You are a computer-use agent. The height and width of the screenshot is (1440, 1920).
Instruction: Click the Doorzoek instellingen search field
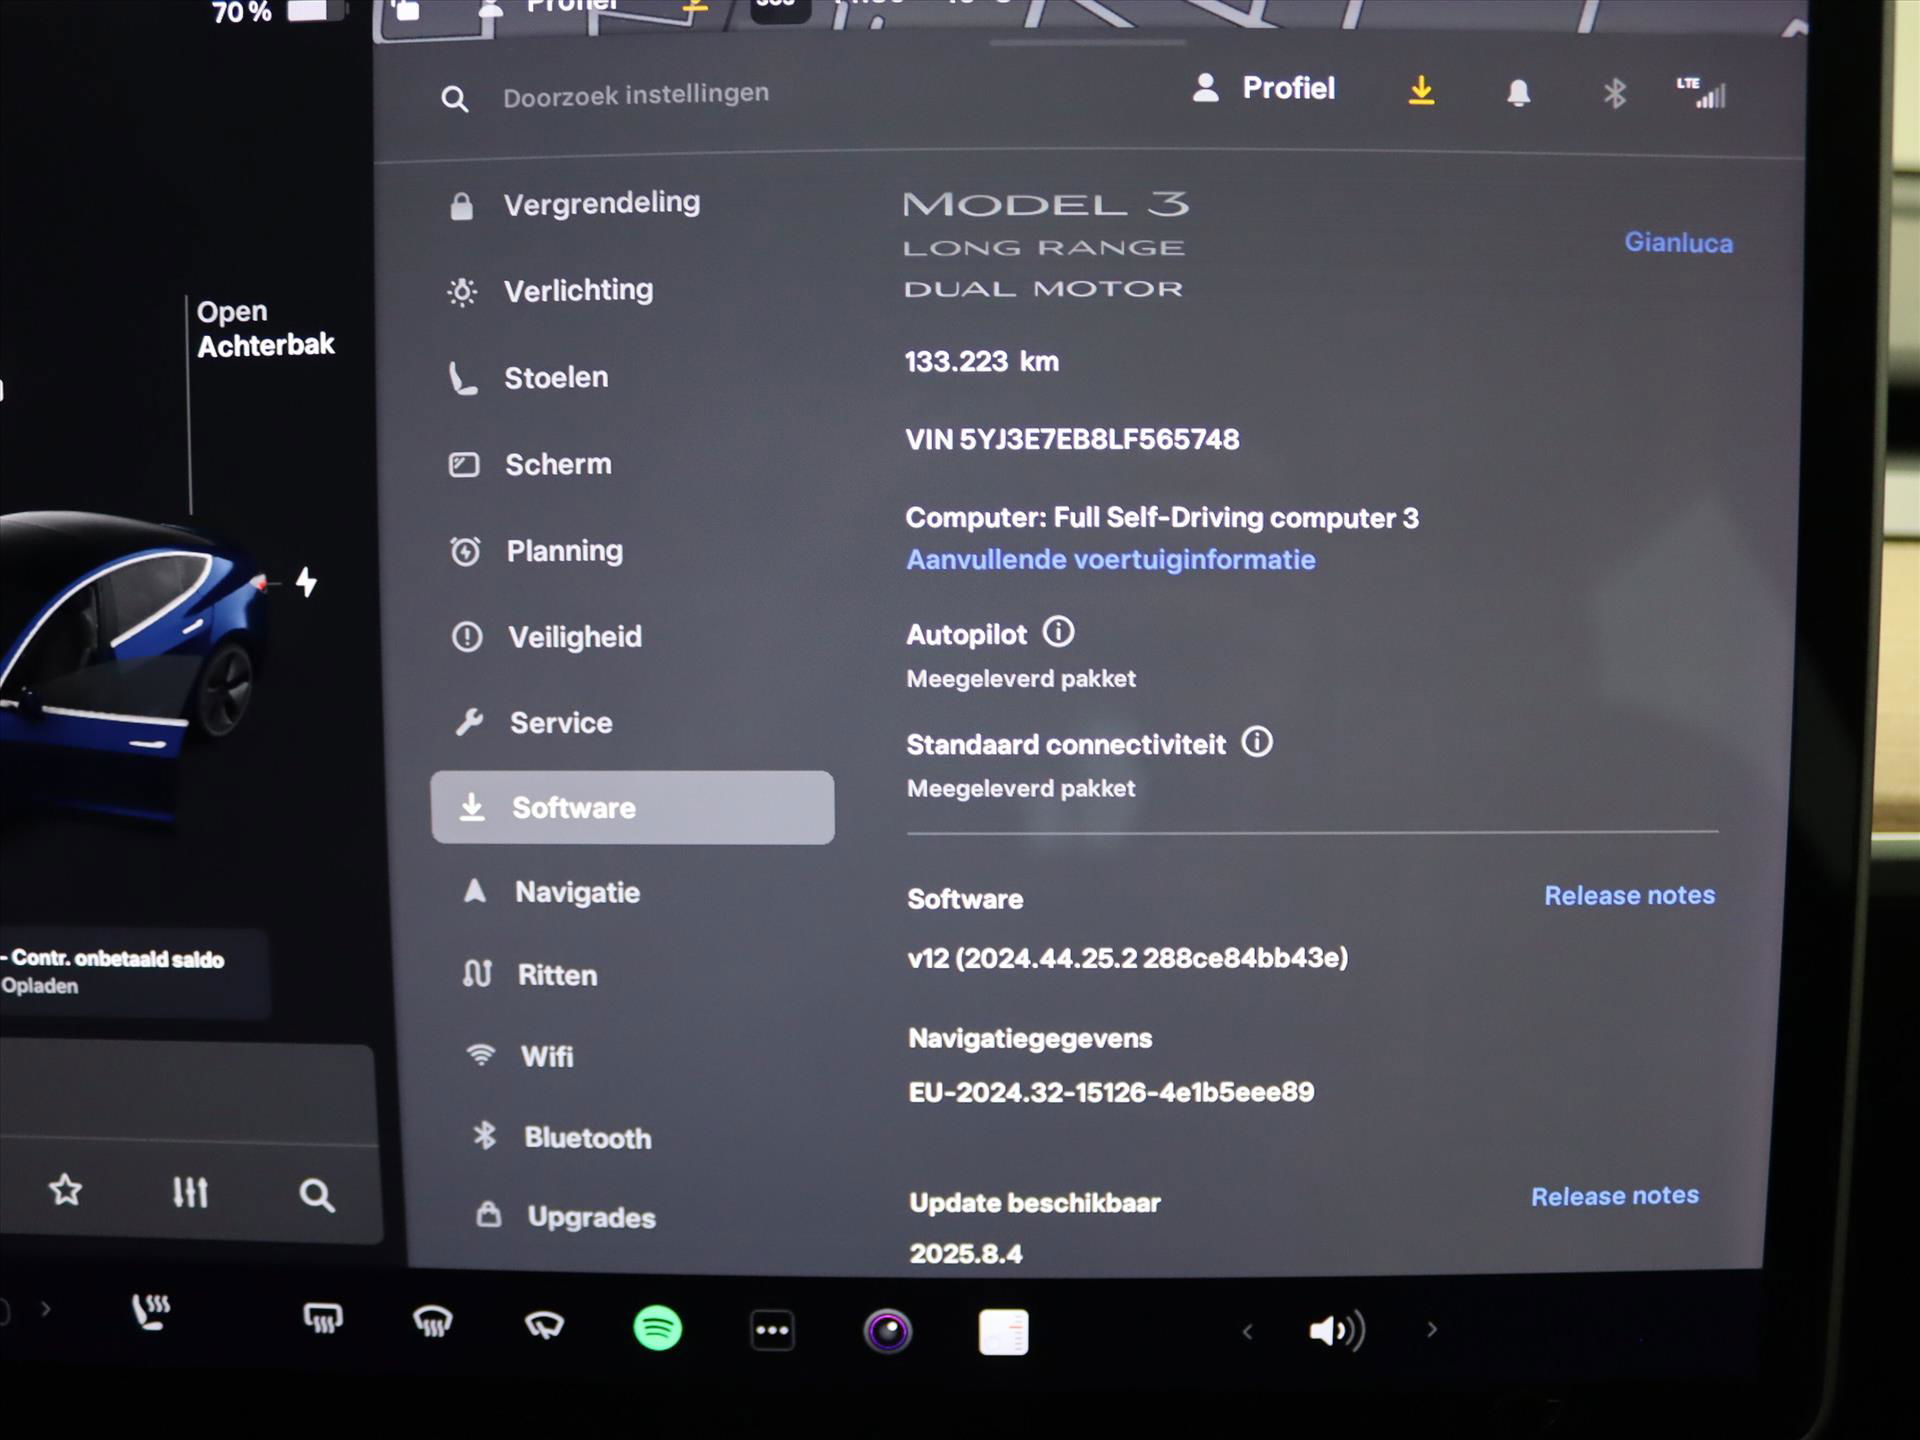[x=636, y=96]
